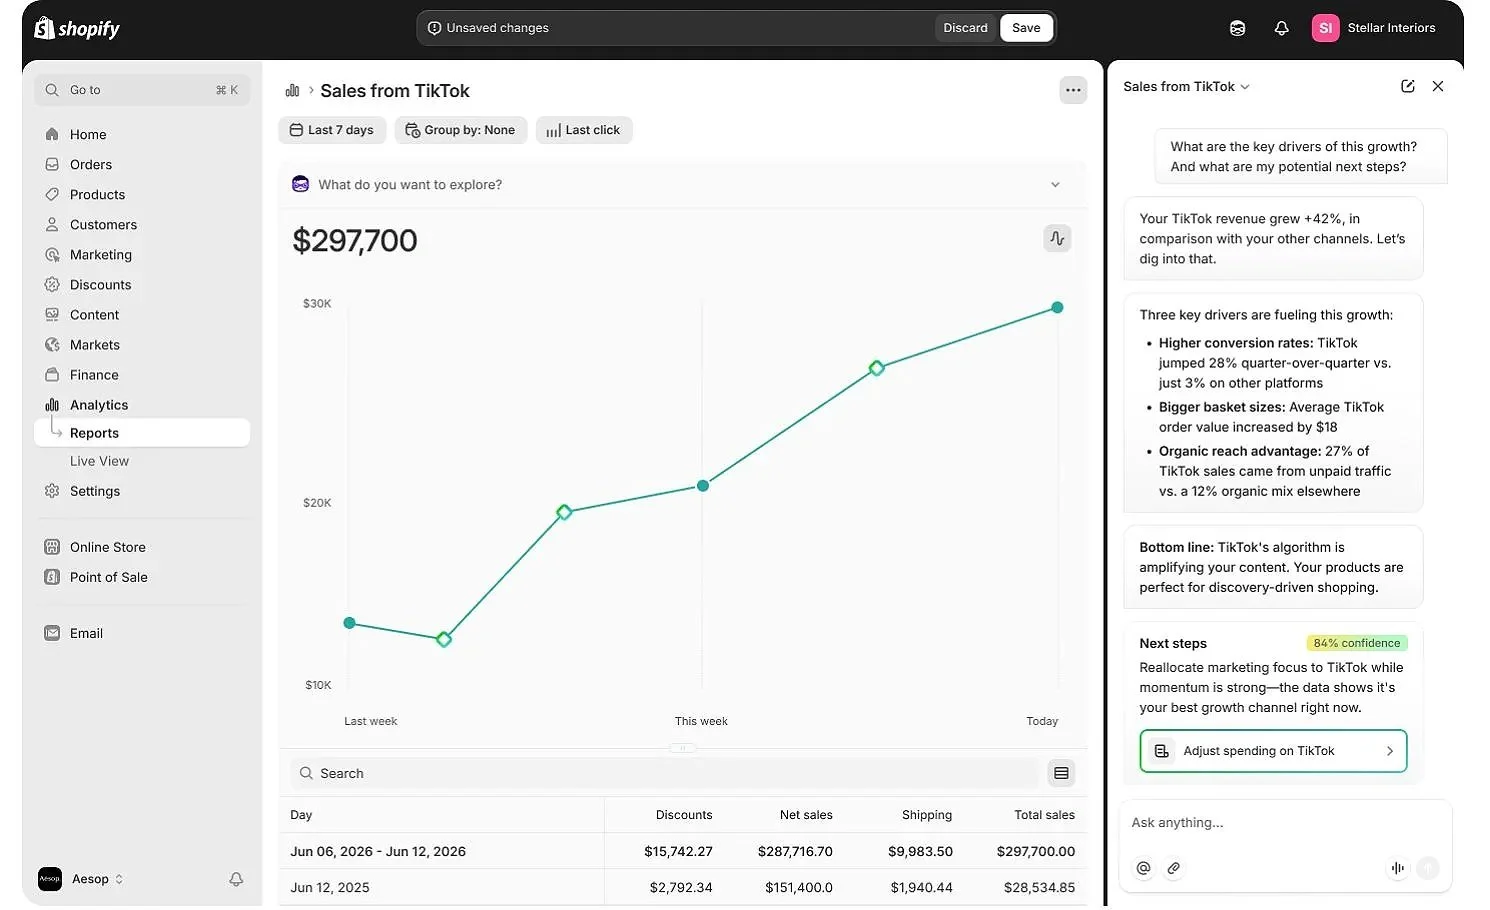Click the Go to search field
1490x910 pixels.
click(x=142, y=90)
